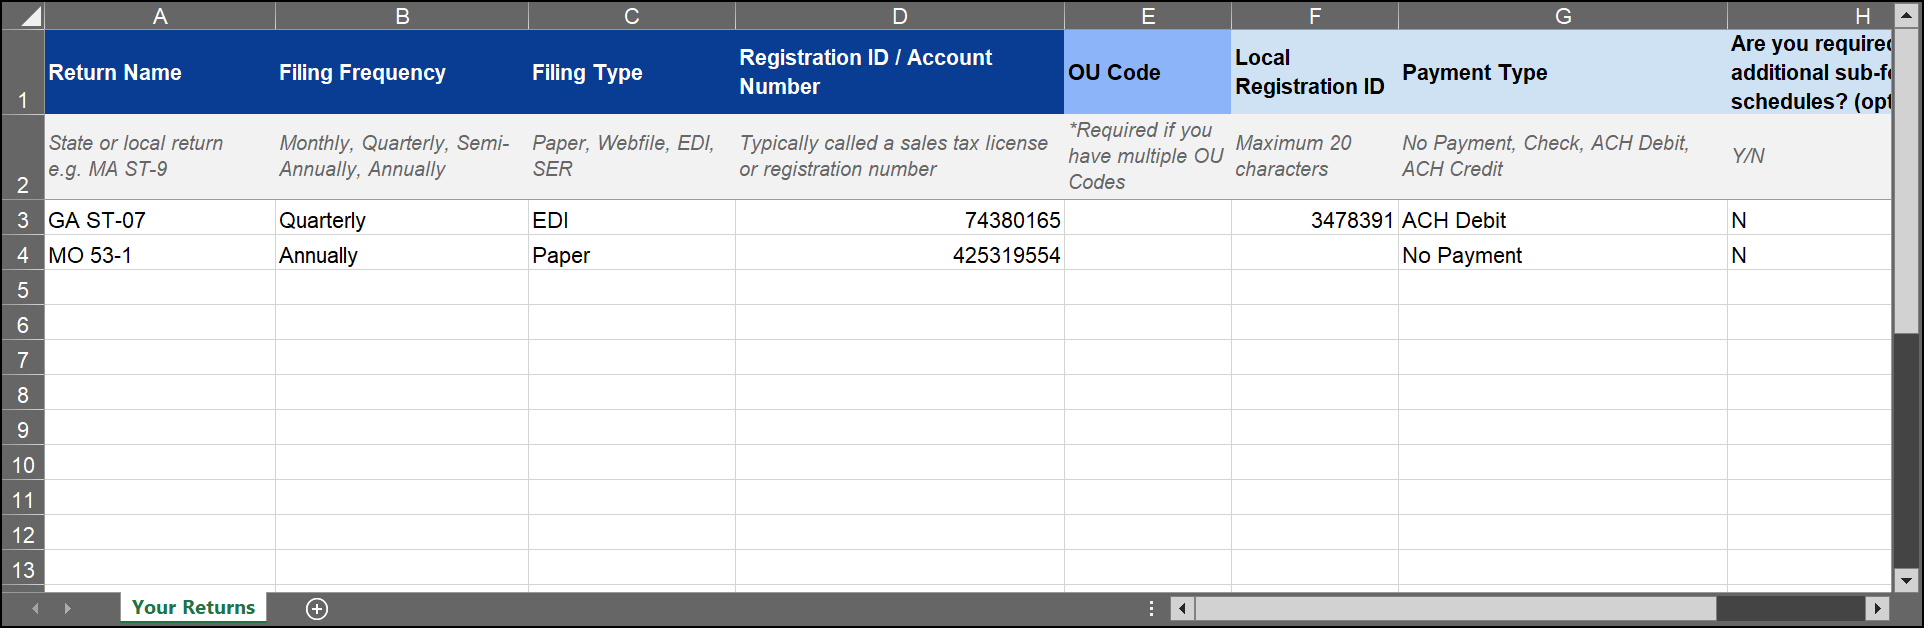
Task: Click cell containing 425319554
Action: point(899,255)
